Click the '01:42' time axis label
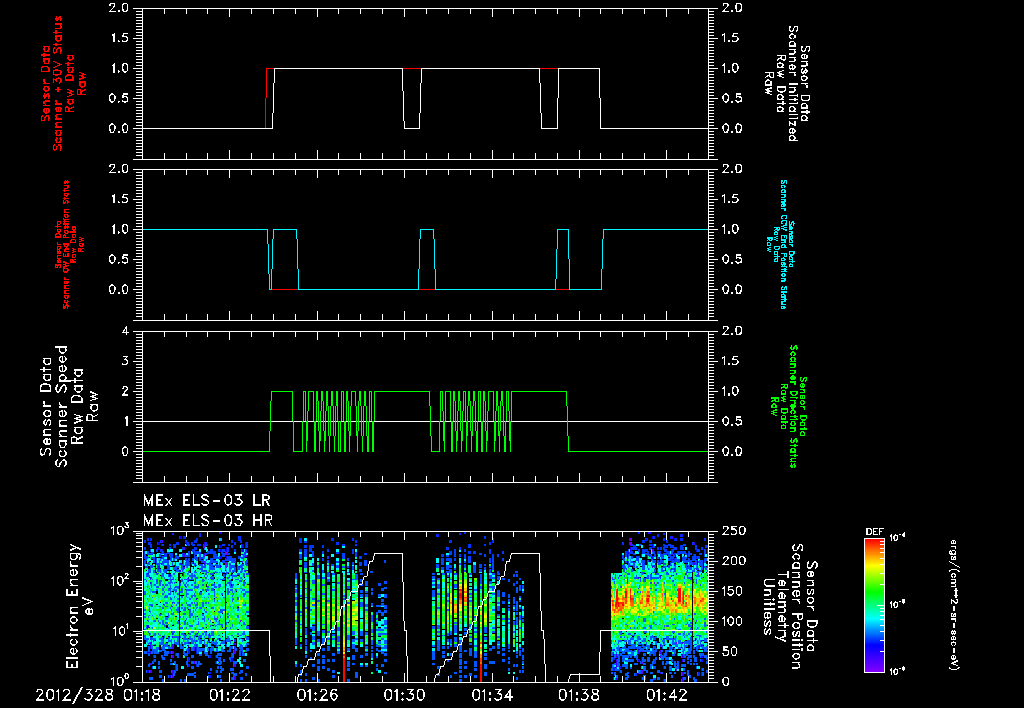This screenshot has width=1024, height=708. [x=667, y=695]
